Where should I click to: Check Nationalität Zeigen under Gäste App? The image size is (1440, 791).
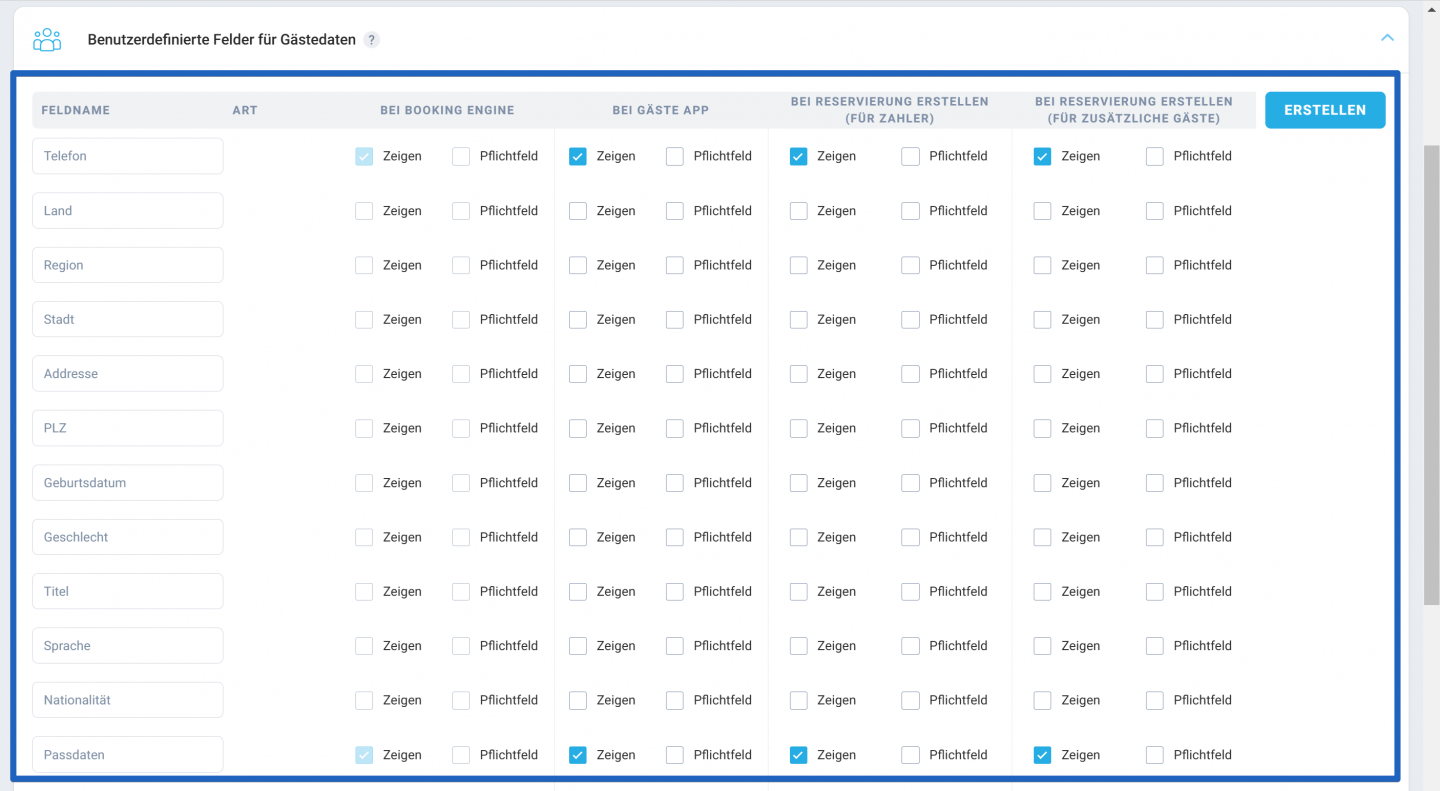(x=578, y=700)
